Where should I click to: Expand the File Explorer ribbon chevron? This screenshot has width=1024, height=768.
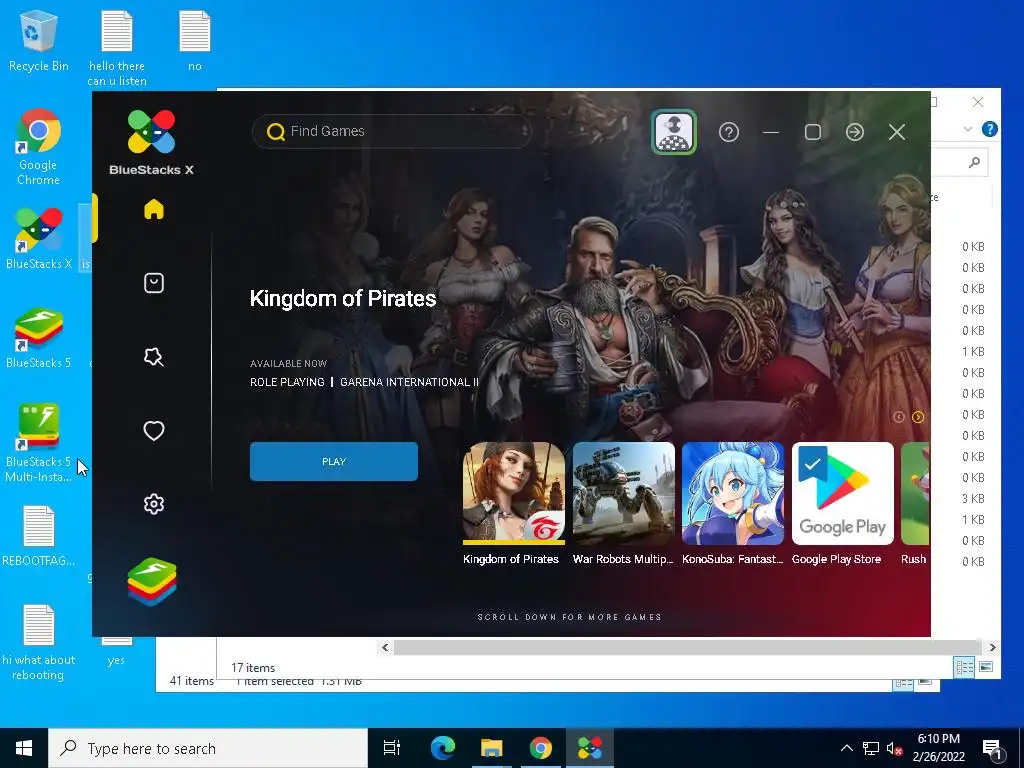tap(968, 129)
